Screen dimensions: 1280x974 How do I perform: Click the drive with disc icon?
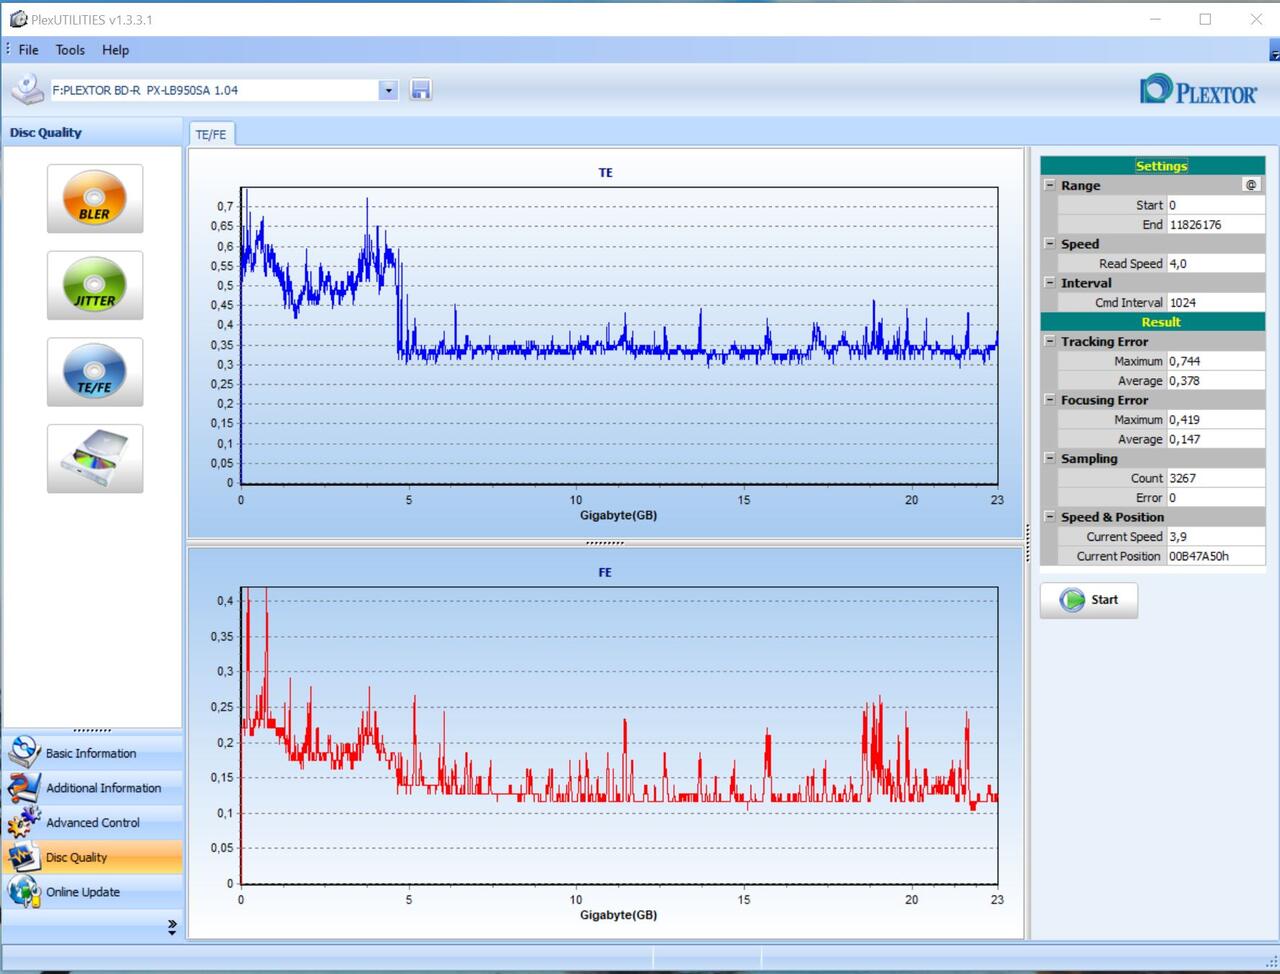[x=95, y=459]
